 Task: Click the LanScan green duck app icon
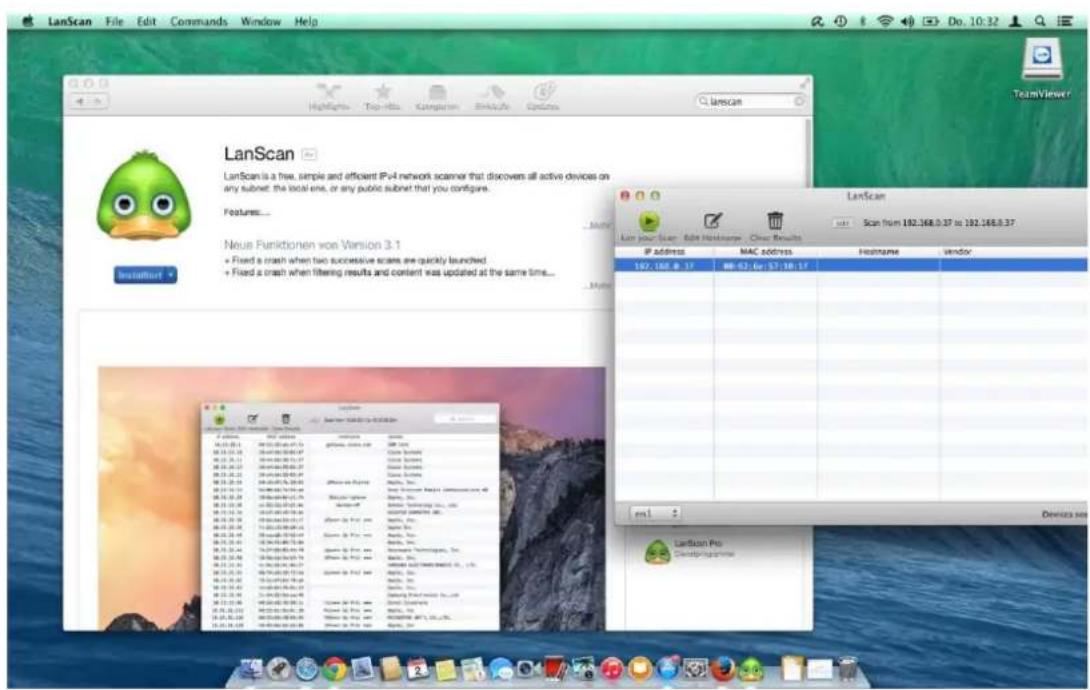[x=143, y=197]
